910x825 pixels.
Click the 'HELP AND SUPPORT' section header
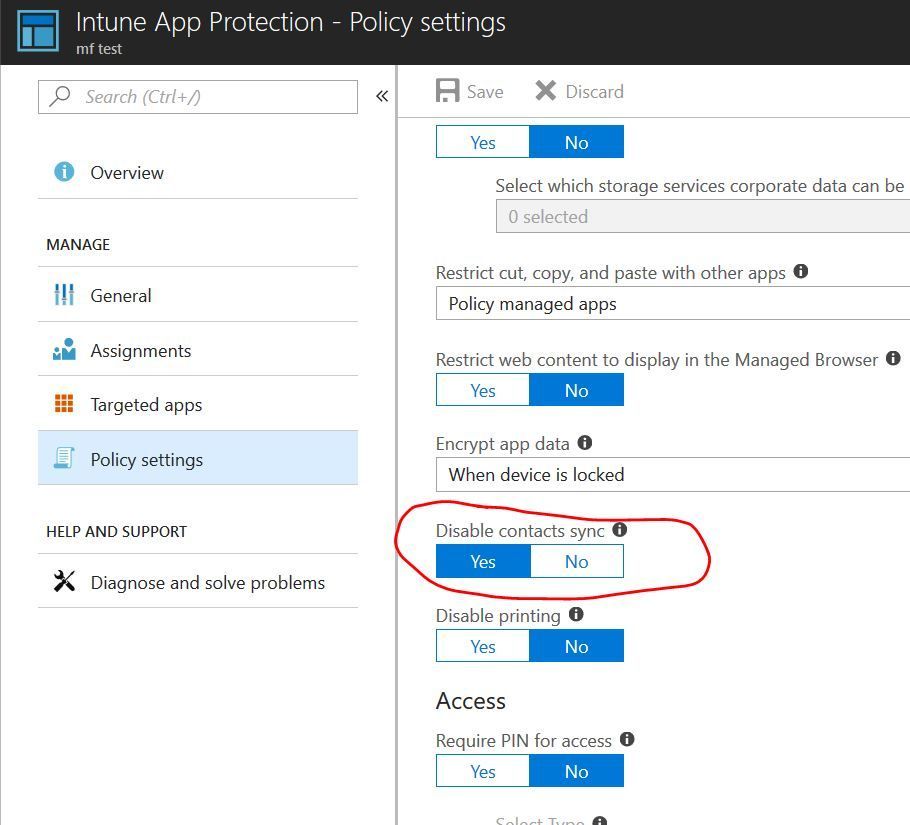pos(117,531)
